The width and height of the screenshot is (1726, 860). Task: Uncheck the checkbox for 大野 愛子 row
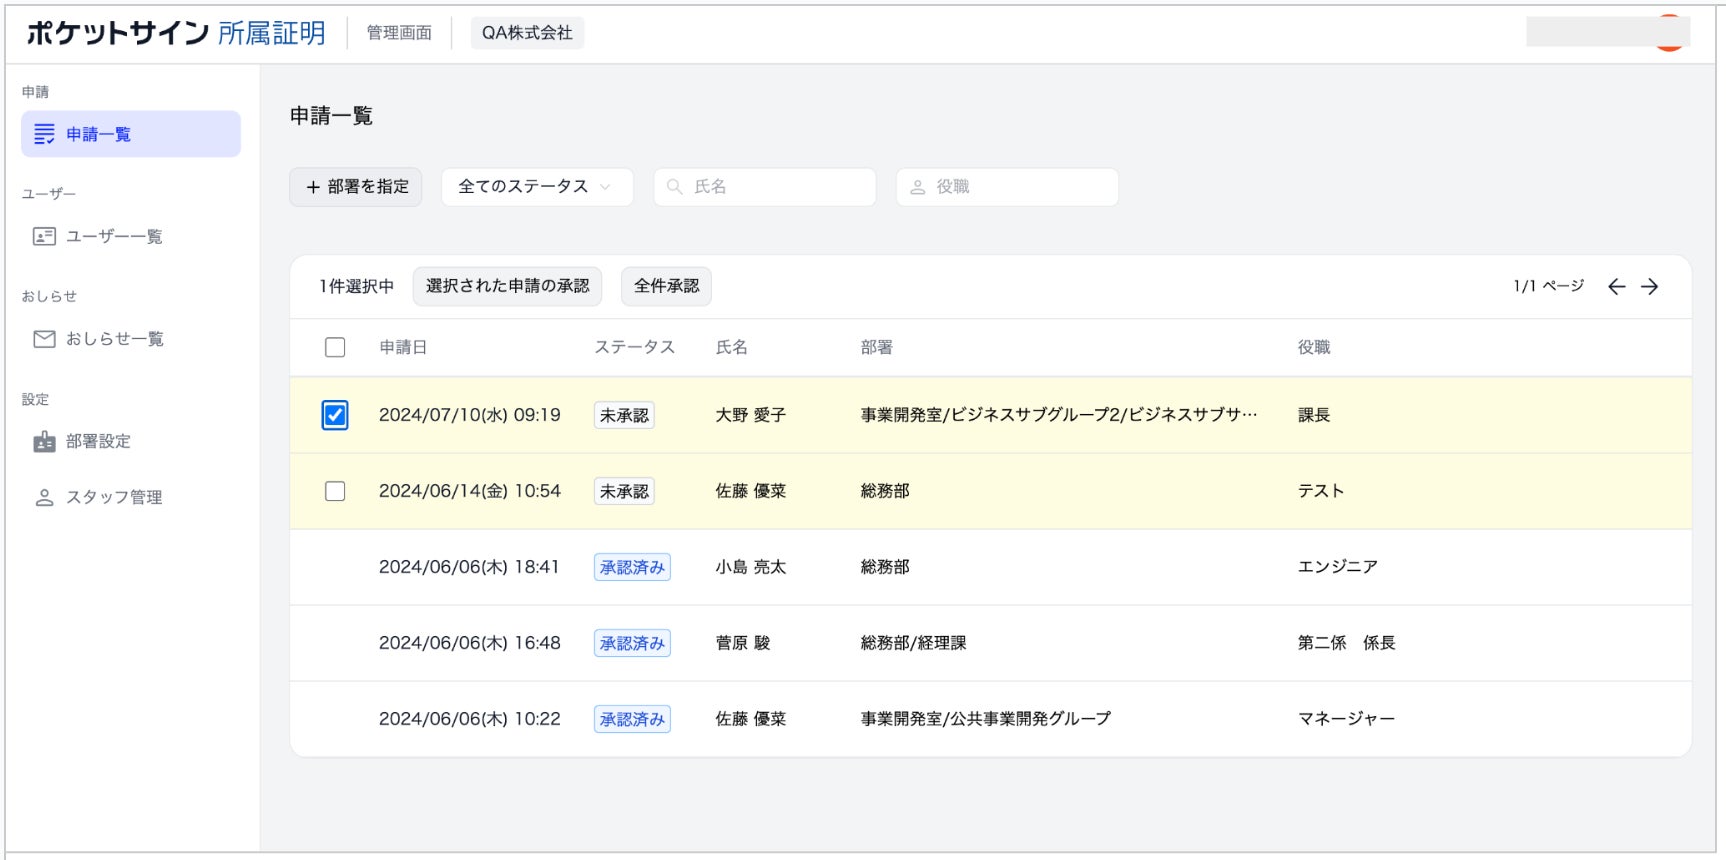(335, 415)
